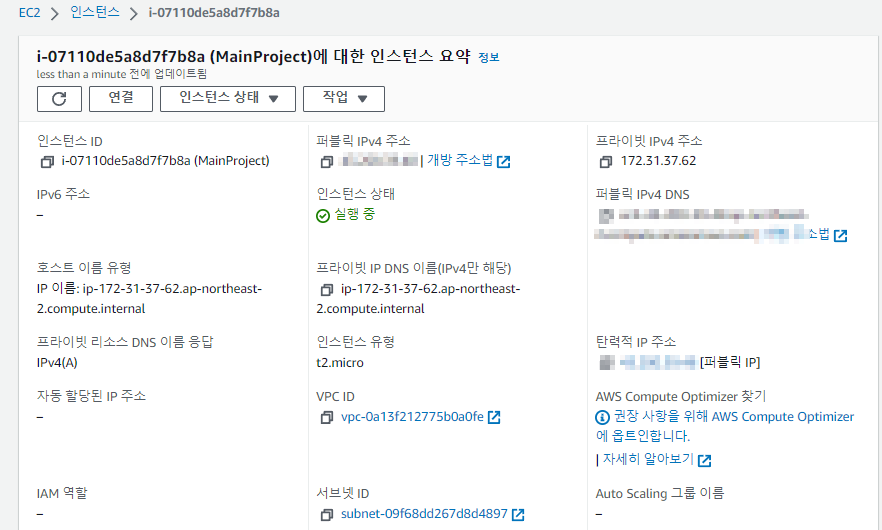The image size is (882, 530).
Task: Go to EC2 breadcrumb
Action: pos(29,12)
